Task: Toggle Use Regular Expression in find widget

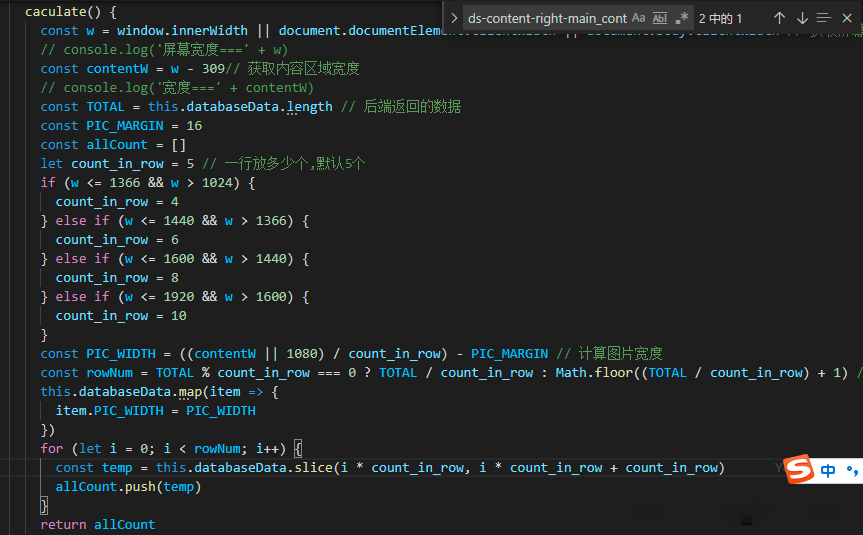Action: (682, 18)
